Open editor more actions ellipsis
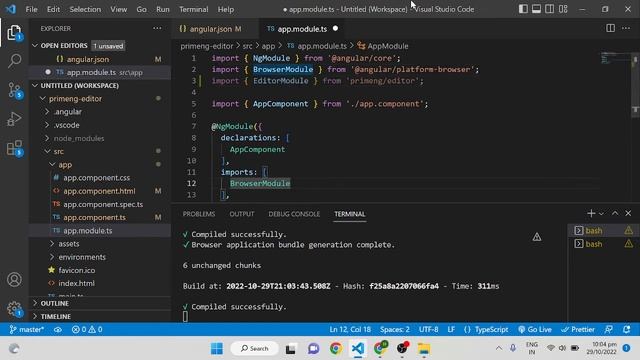640x360 pixels. pos(626,28)
